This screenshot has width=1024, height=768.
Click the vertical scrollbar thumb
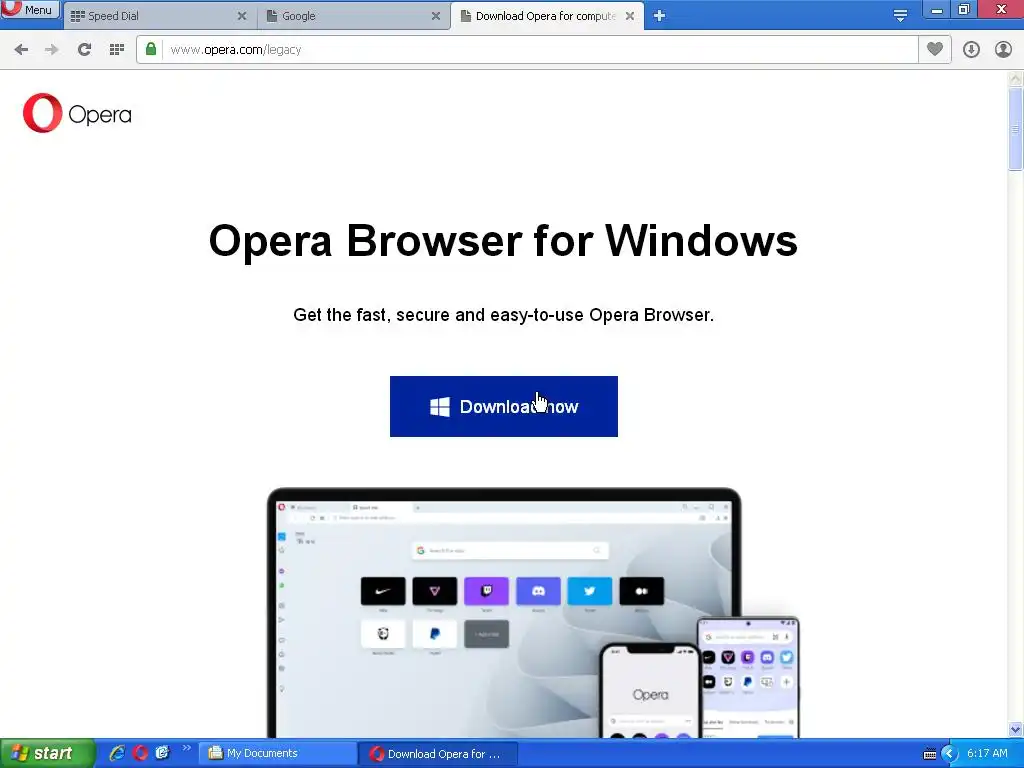(1016, 128)
